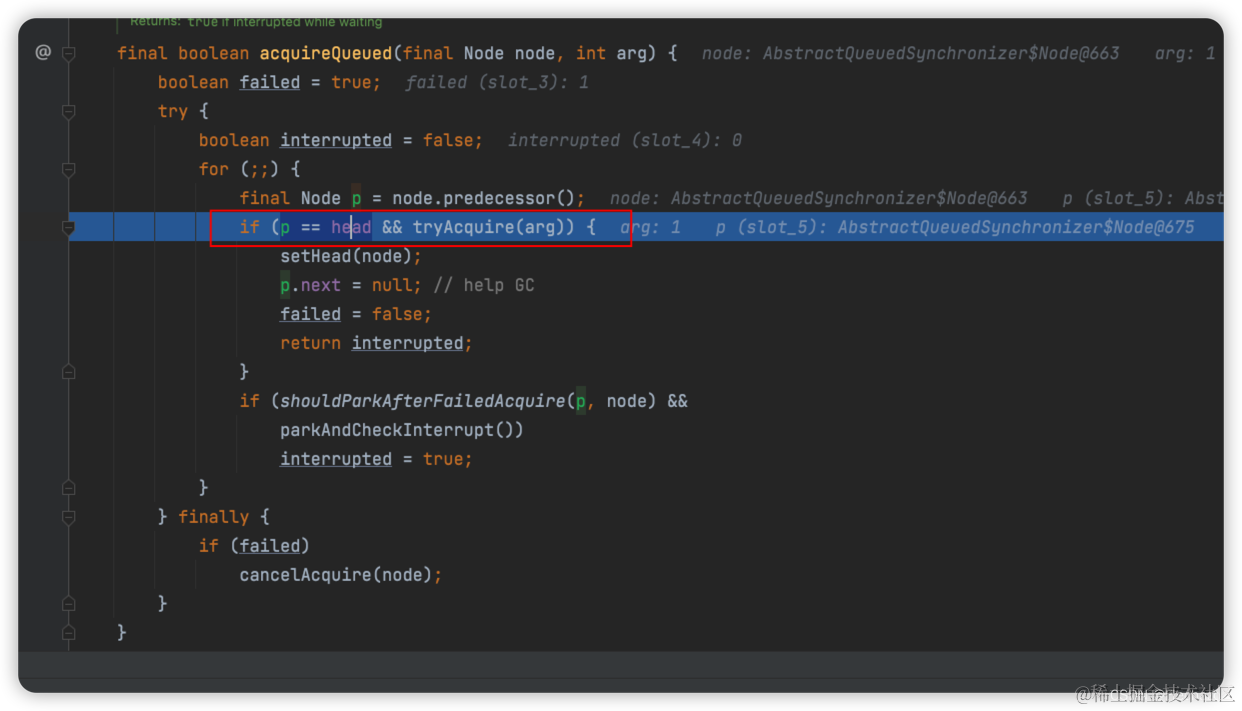The image size is (1242, 711).
Task: Click 'arg: 1' hint on method signature line
Action: point(1185,53)
